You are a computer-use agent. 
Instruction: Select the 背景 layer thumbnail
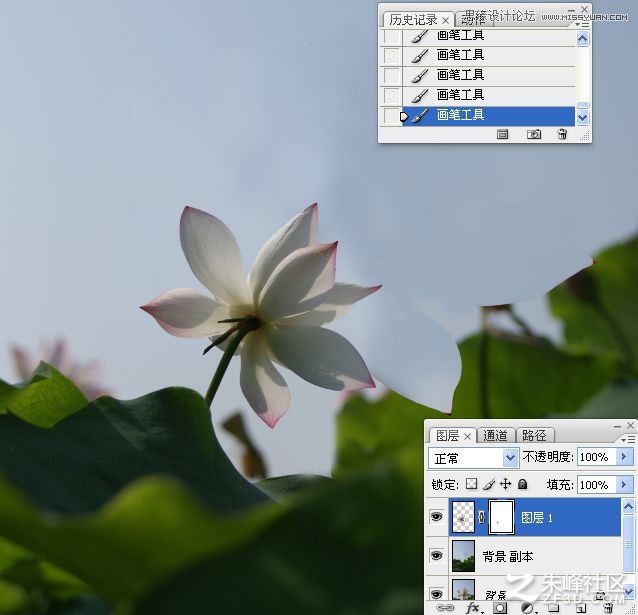point(463,589)
